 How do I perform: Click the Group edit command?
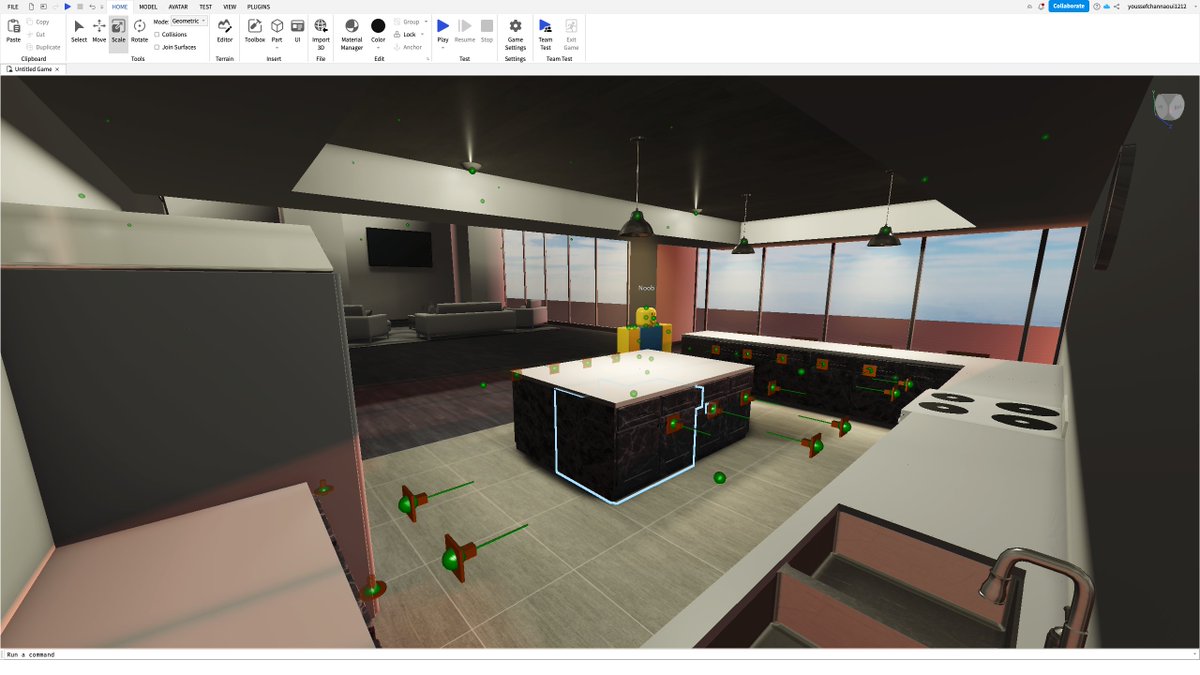tap(407, 22)
